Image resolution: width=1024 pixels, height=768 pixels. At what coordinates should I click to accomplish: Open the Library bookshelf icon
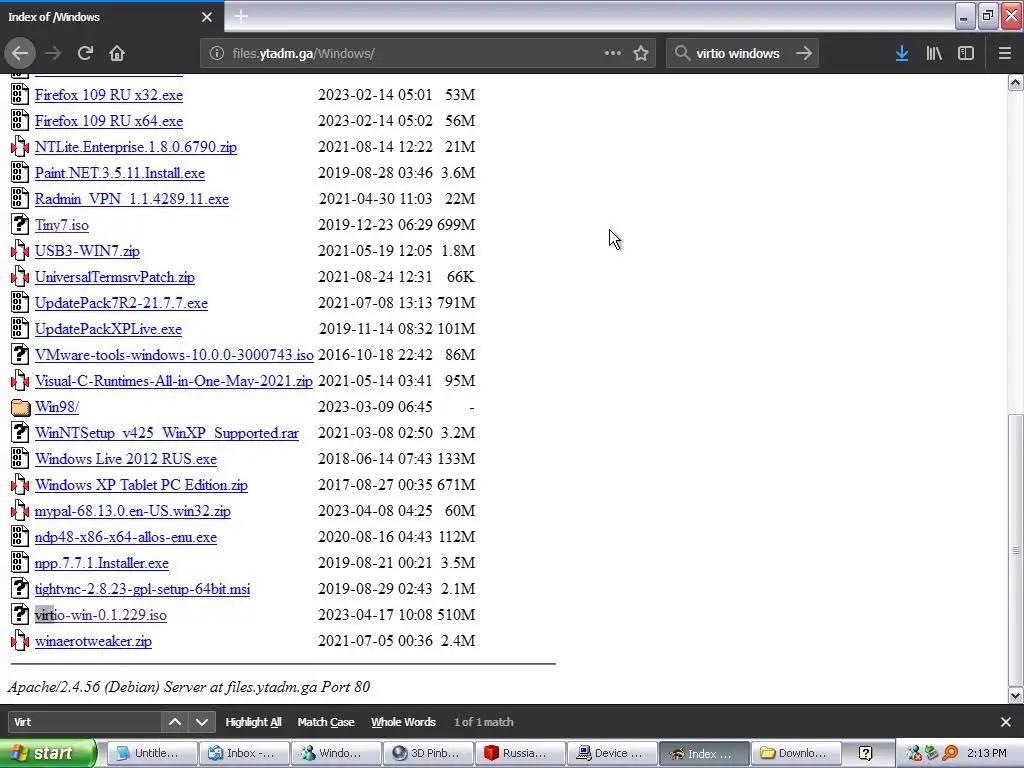pyautogui.click(x=934, y=54)
